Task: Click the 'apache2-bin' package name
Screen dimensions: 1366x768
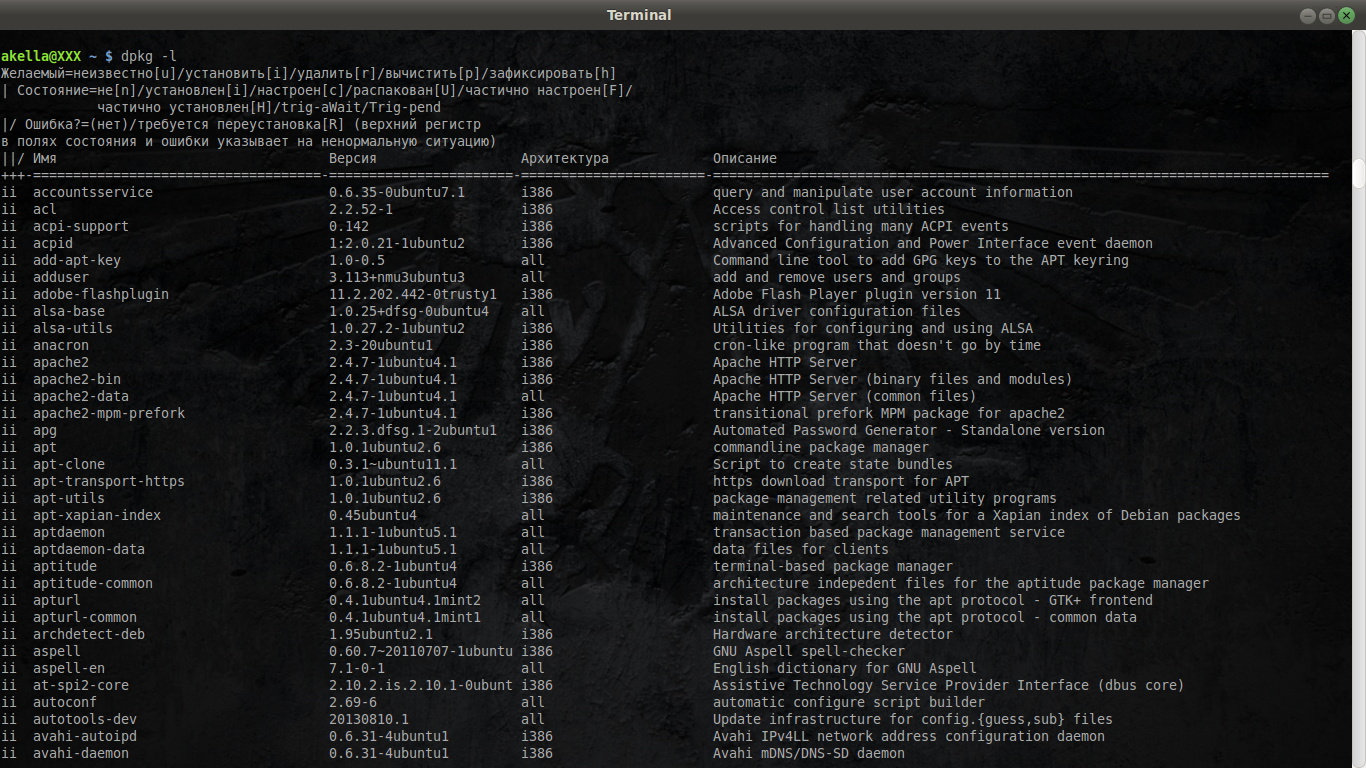Action: pos(77,379)
